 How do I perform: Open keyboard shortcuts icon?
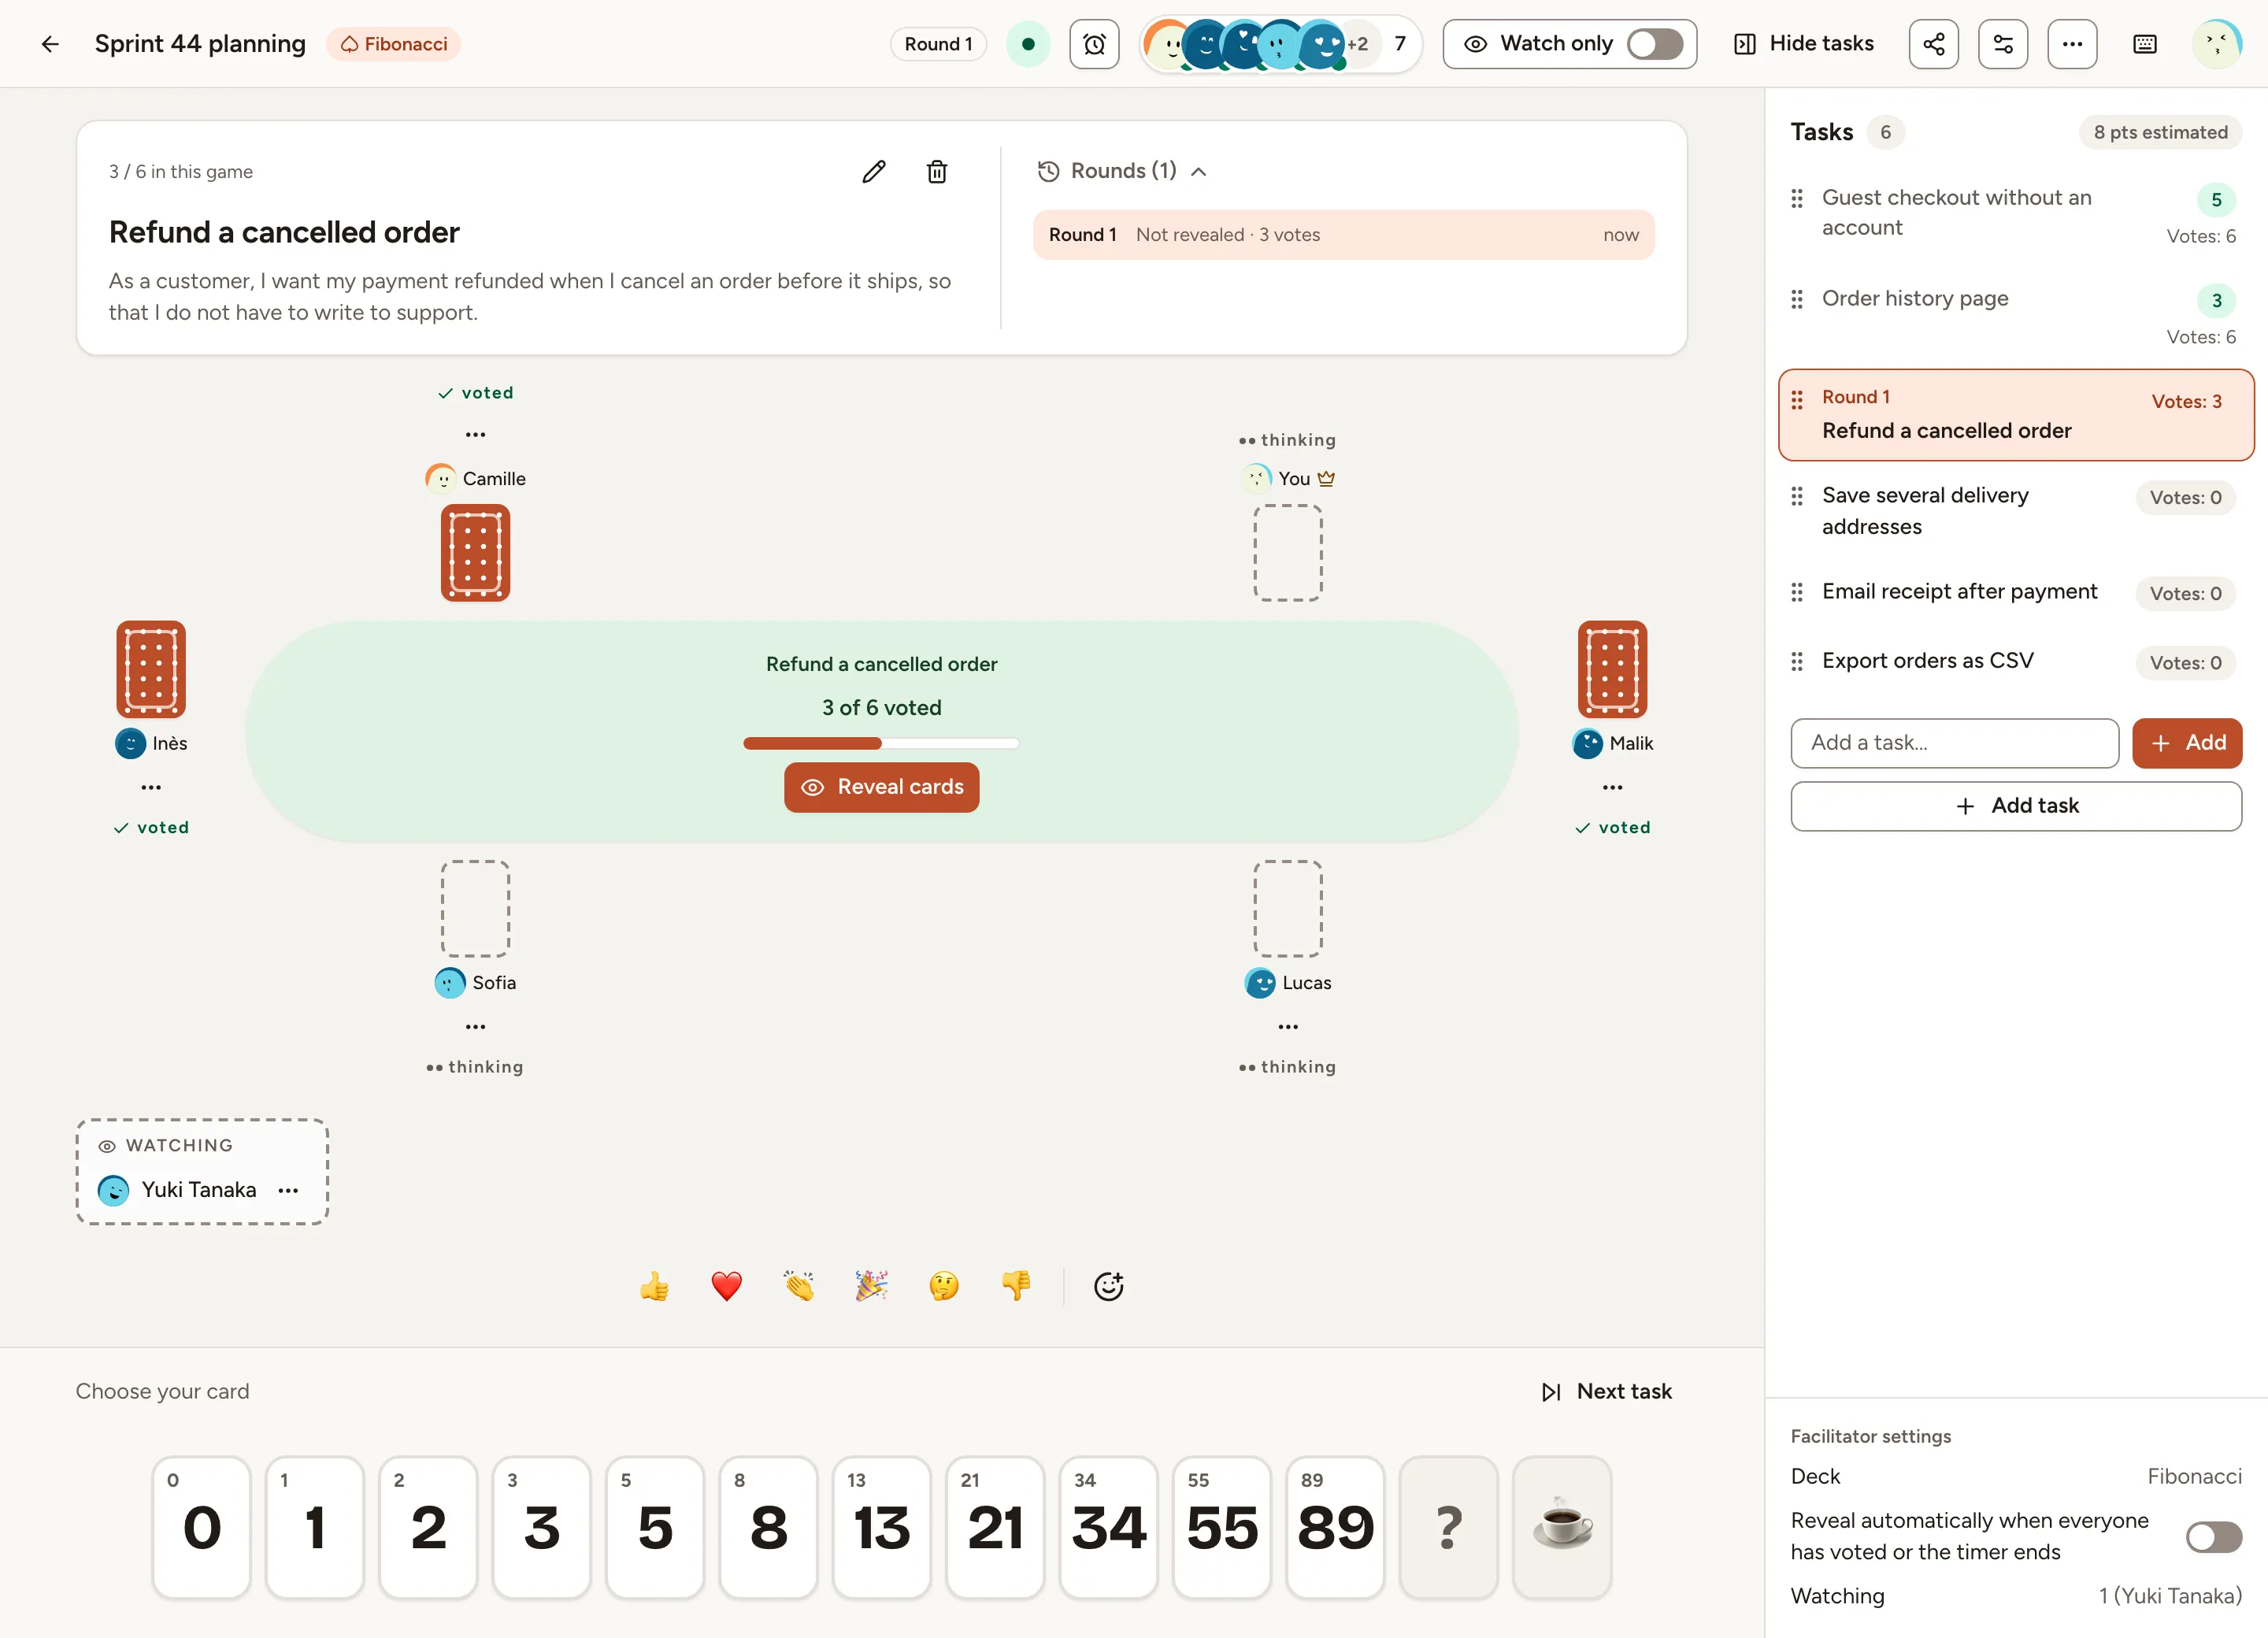pos(2144,44)
